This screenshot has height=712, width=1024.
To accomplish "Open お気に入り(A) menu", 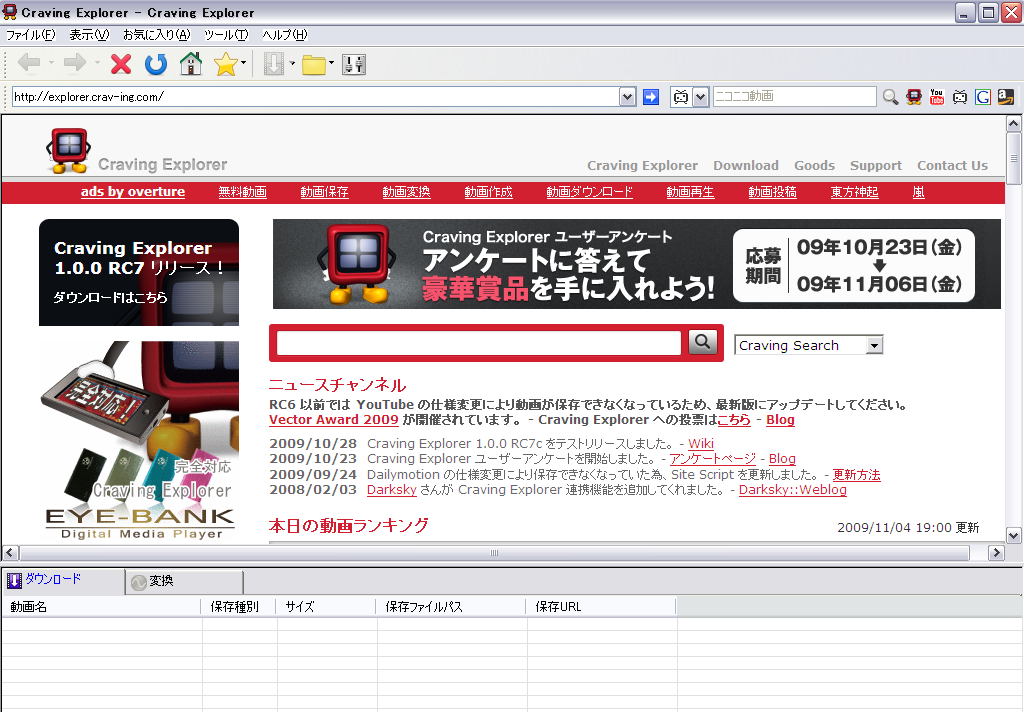I will [x=156, y=35].
